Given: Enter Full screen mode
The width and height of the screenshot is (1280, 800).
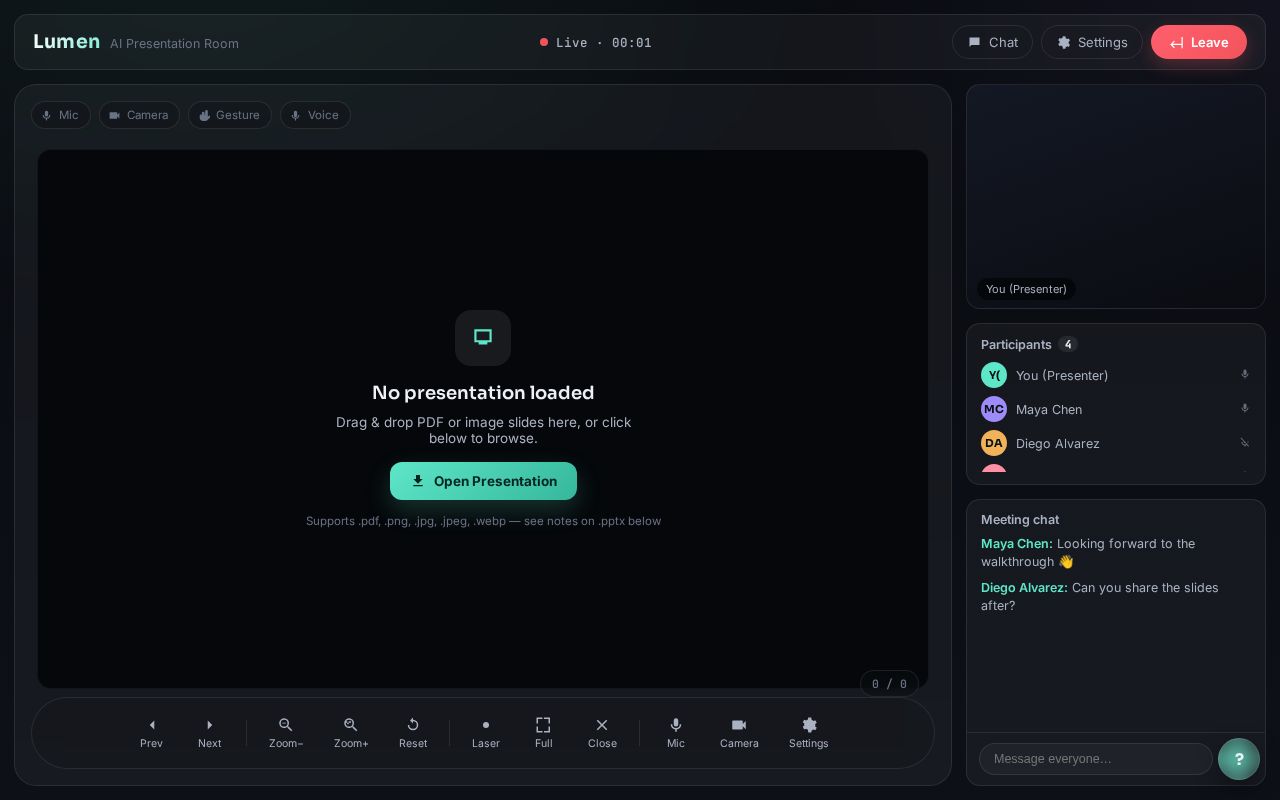Looking at the screenshot, I should pos(544,733).
